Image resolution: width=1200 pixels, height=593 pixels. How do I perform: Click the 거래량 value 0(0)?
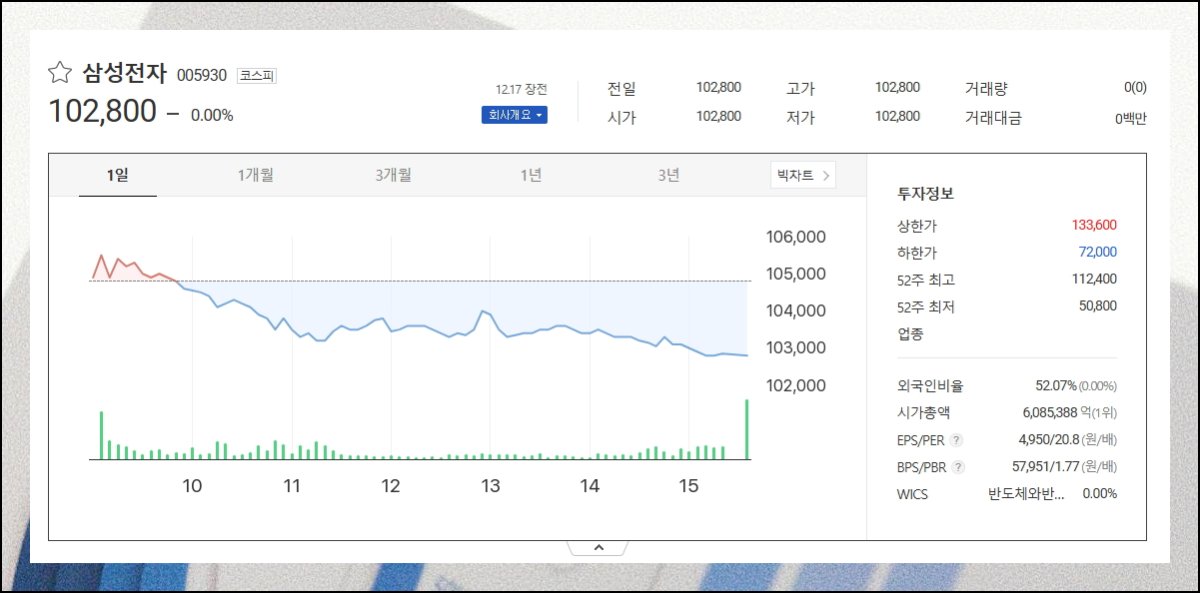tap(1135, 88)
